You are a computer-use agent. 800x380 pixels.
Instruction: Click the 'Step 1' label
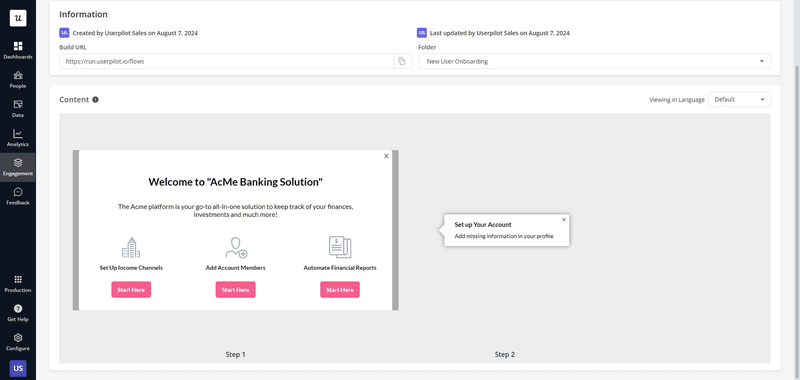pyautogui.click(x=236, y=354)
